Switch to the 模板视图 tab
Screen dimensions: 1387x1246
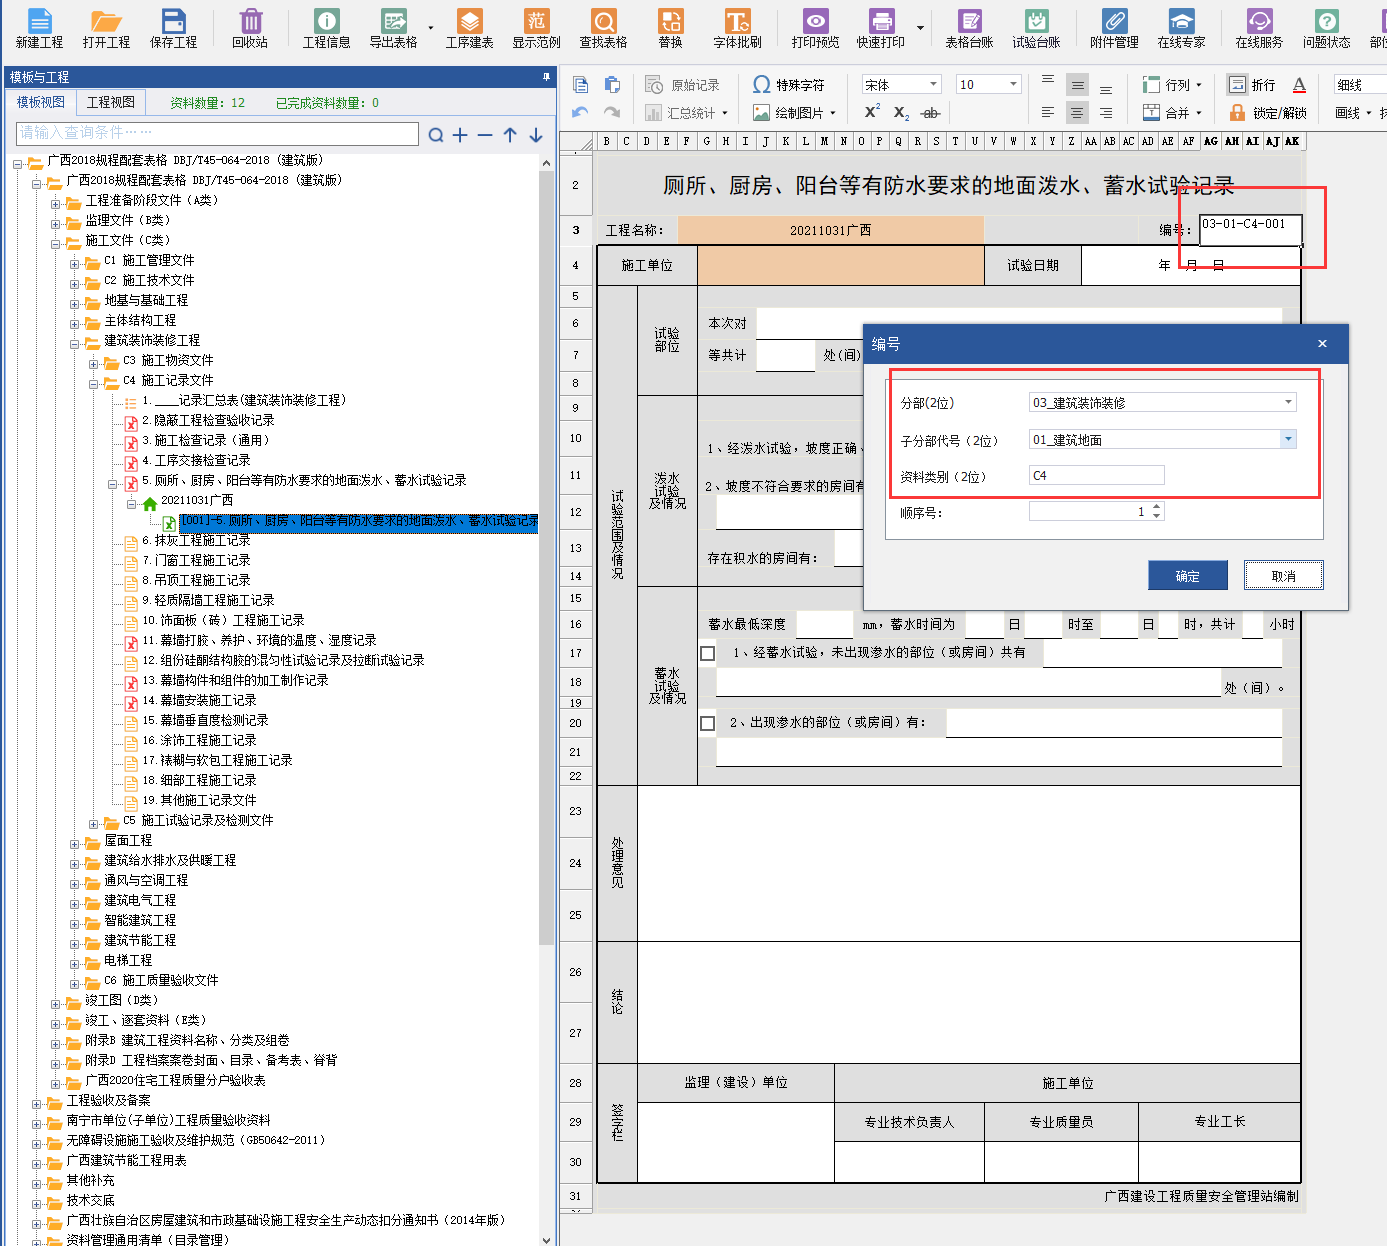41,102
